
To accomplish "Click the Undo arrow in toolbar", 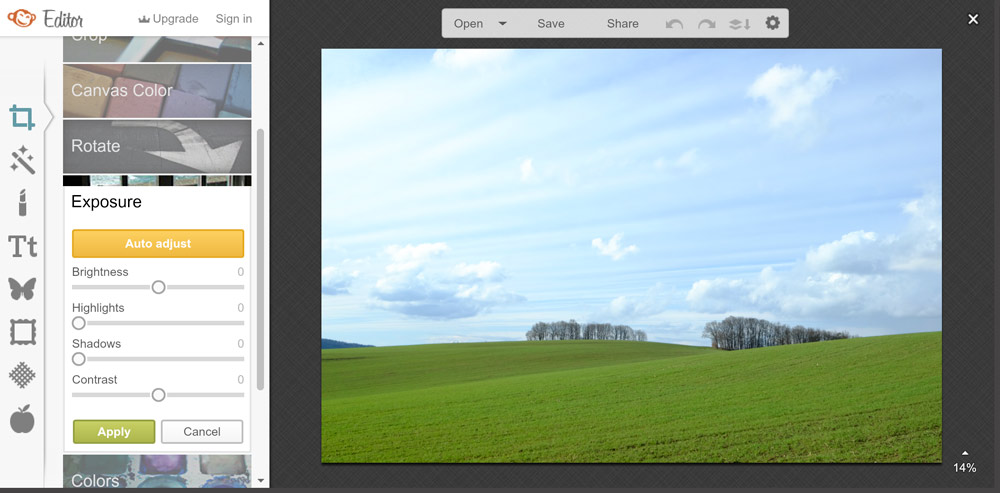I will click(x=675, y=24).
